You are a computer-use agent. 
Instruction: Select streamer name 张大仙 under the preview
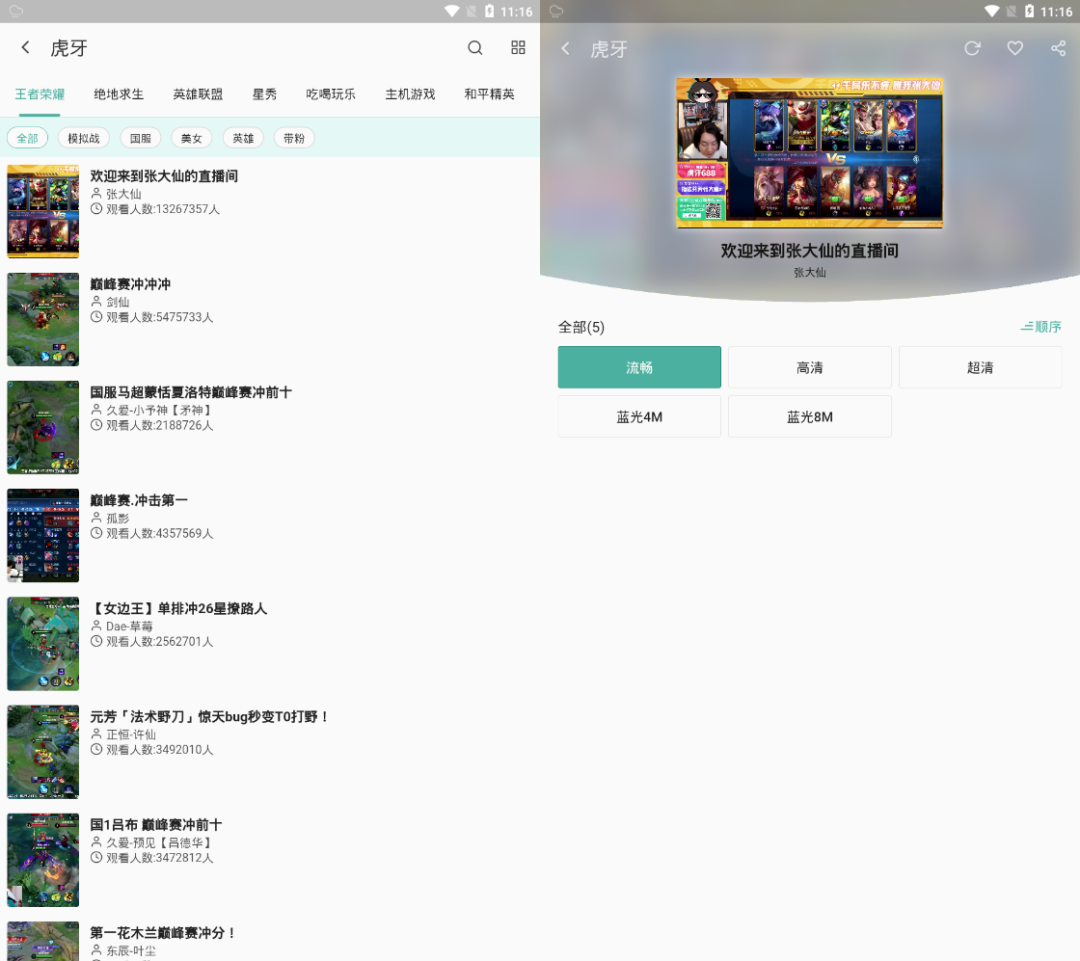[809, 272]
